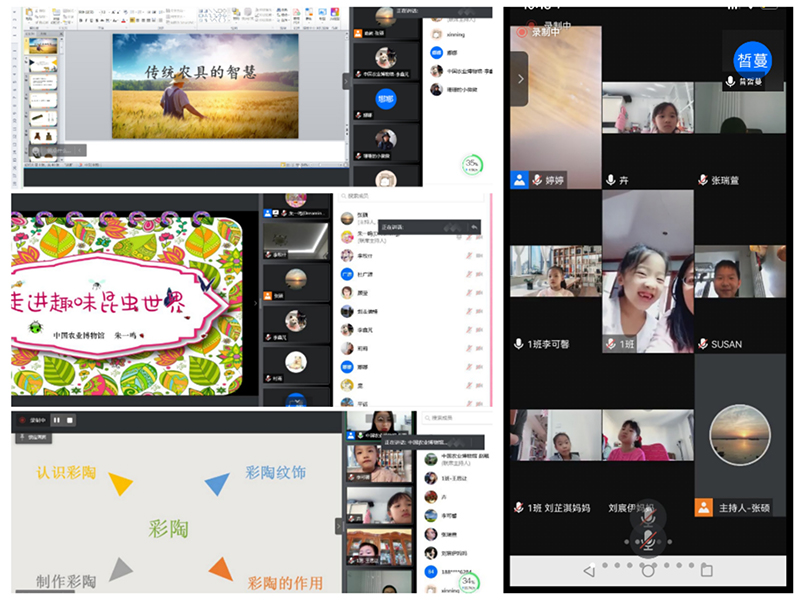Expand the side panel arrow on the phone meeting

click(519, 79)
